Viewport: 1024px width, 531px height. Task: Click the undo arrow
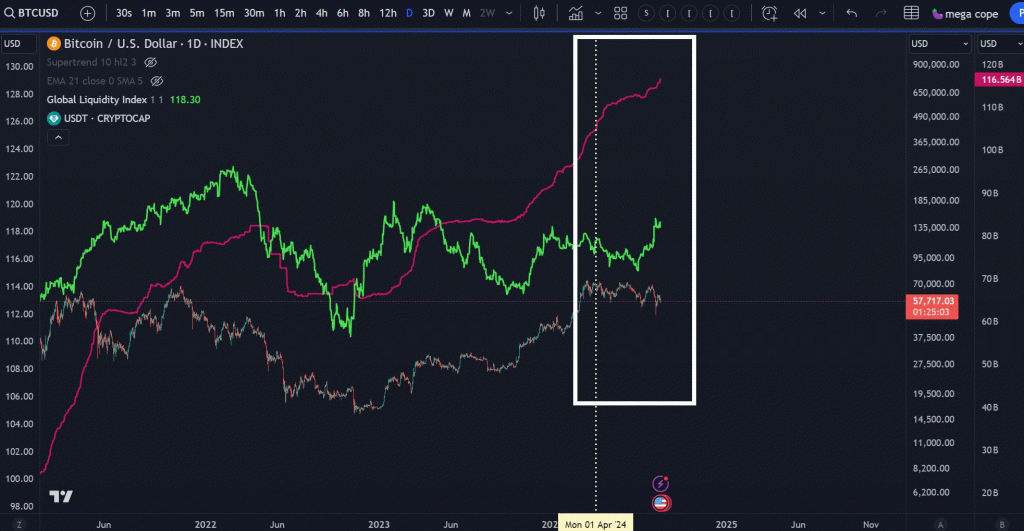point(851,13)
